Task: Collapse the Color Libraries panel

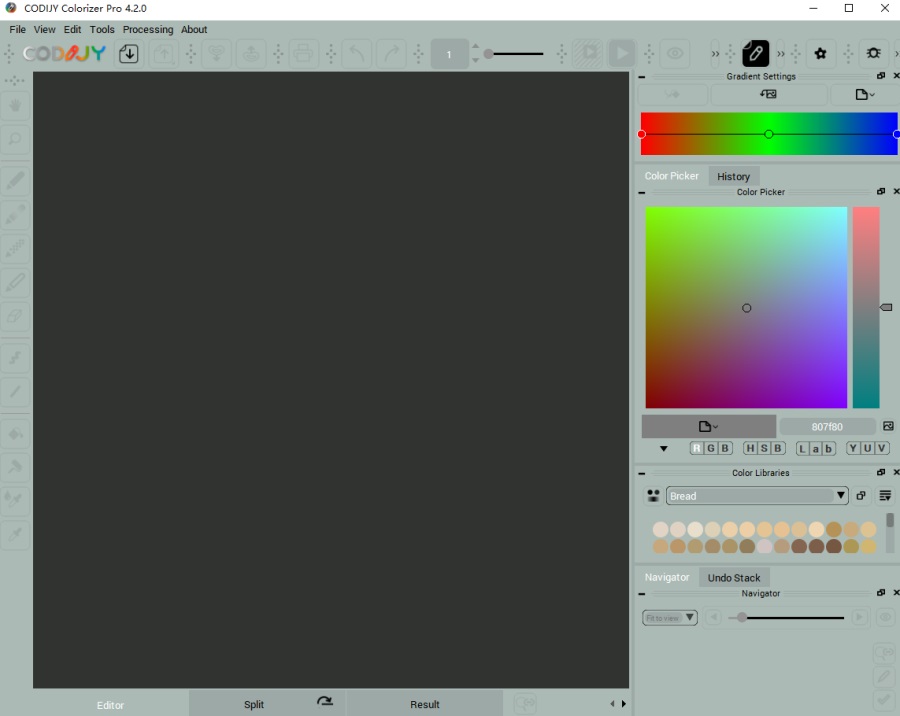Action: (642, 473)
